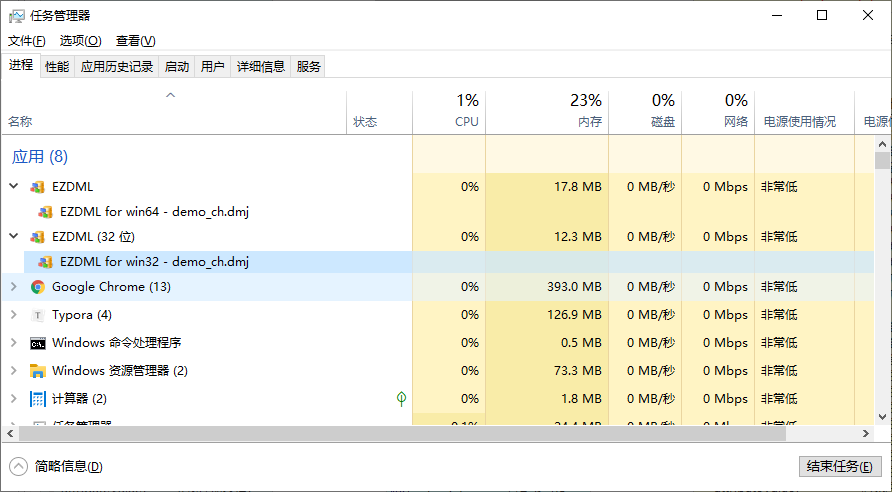892x492 pixels.
Task: Switch to the 服务 tab
Action: (308, 67)
